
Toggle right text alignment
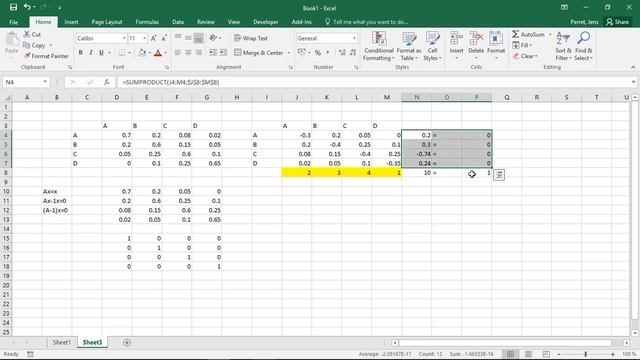coord(198,53)
